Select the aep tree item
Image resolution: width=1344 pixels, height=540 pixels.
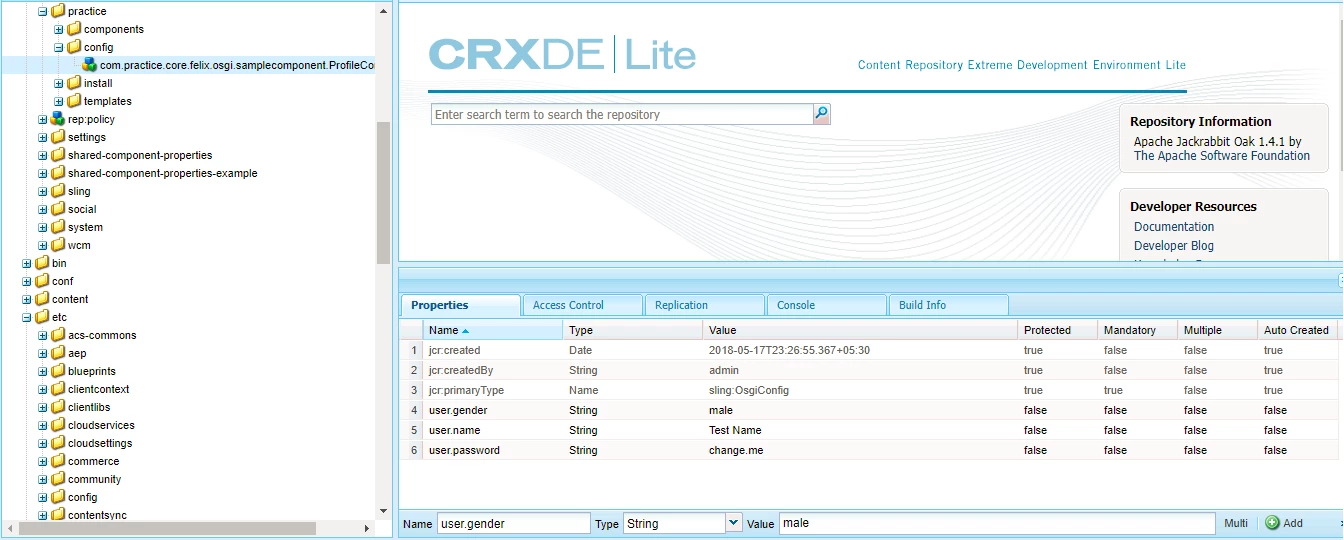[77, 353]
